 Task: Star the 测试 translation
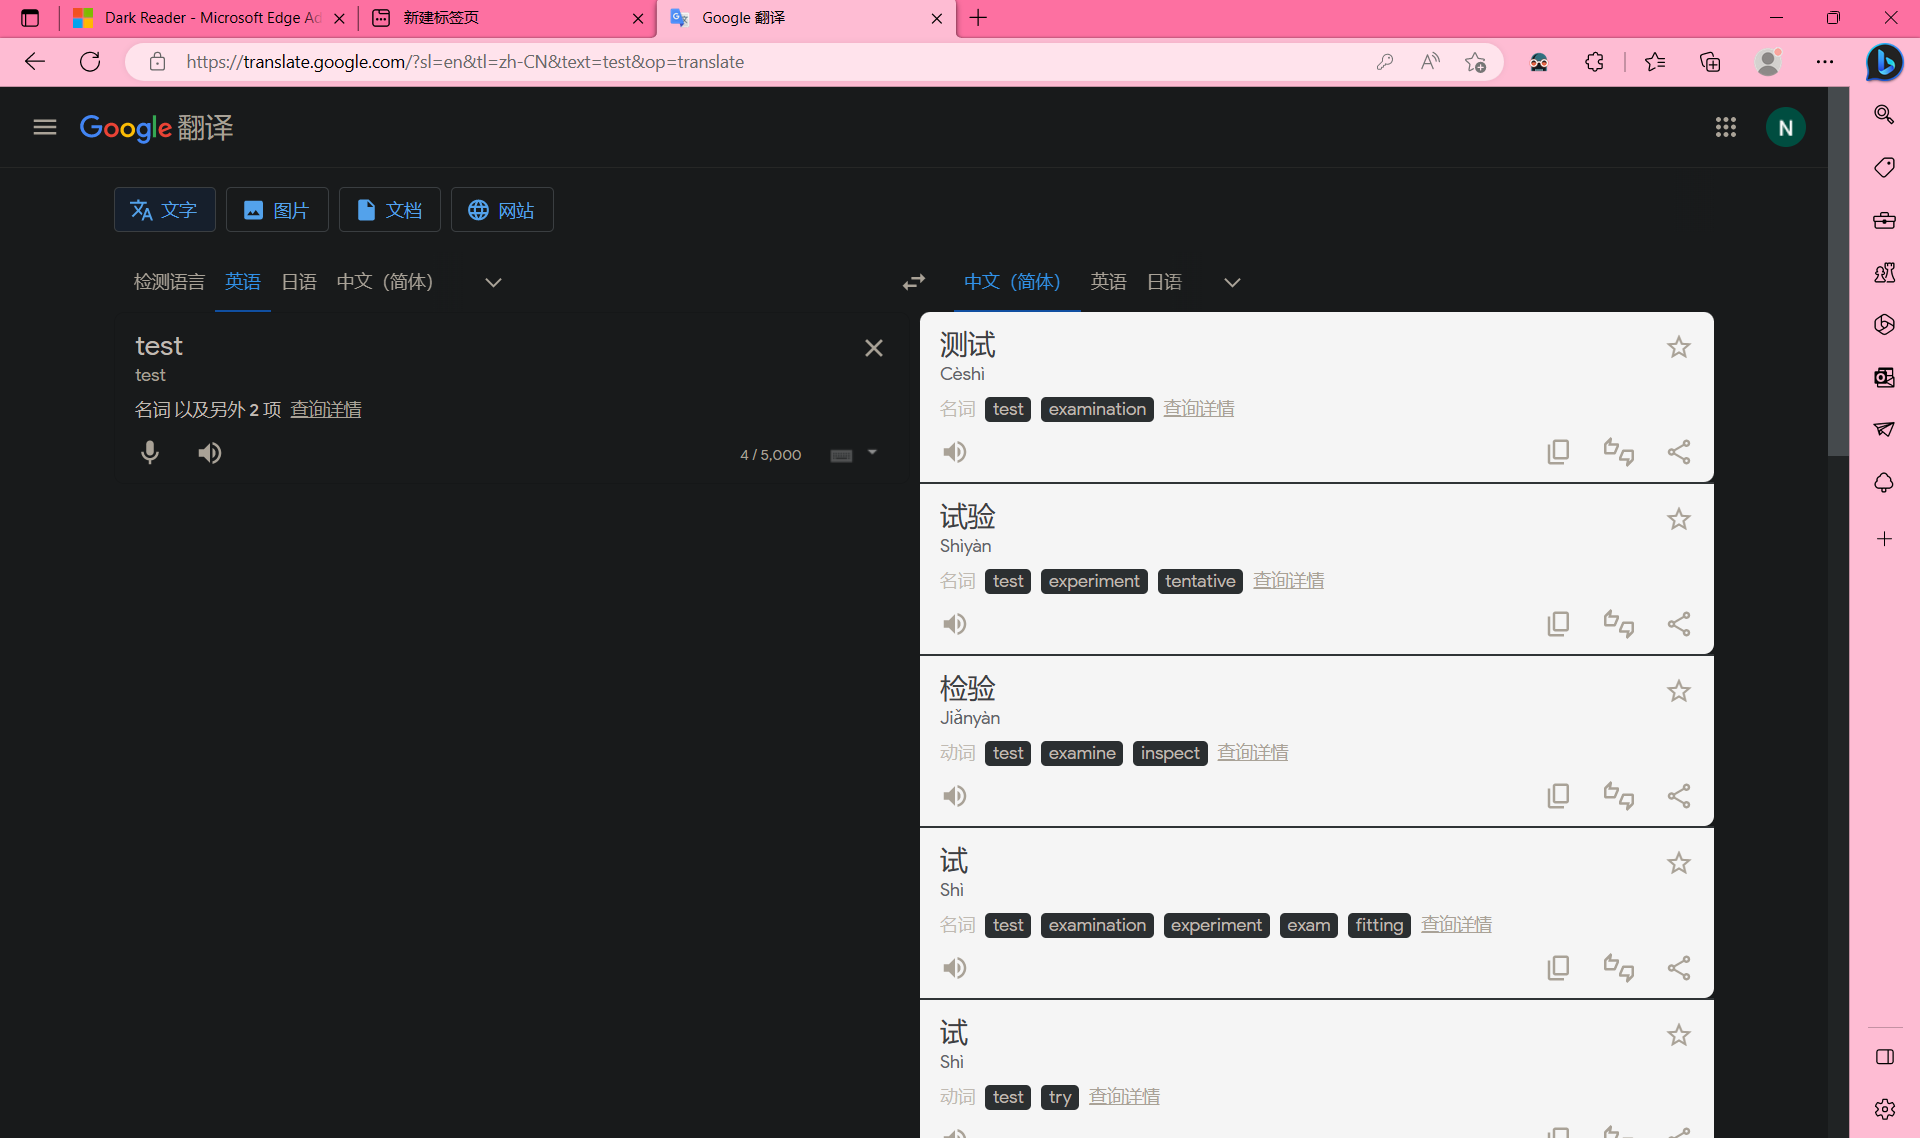click(1678, 347)
